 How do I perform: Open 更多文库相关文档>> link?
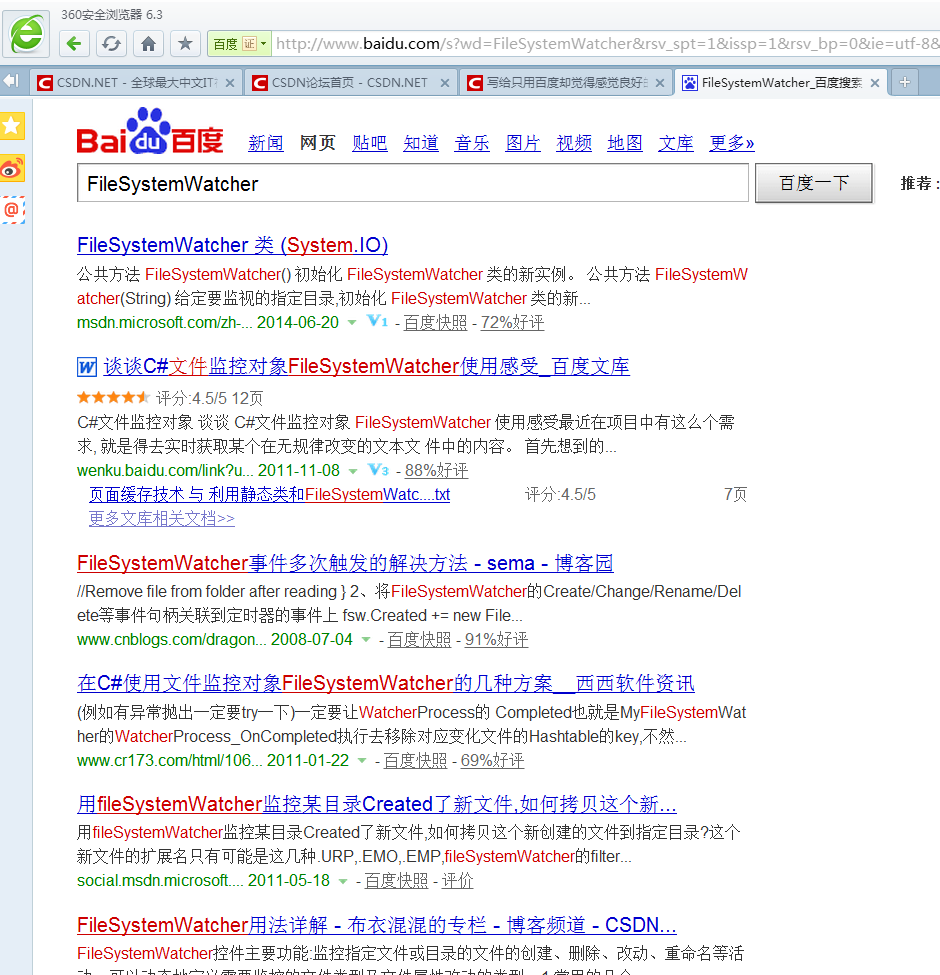(x=162, y=519)
